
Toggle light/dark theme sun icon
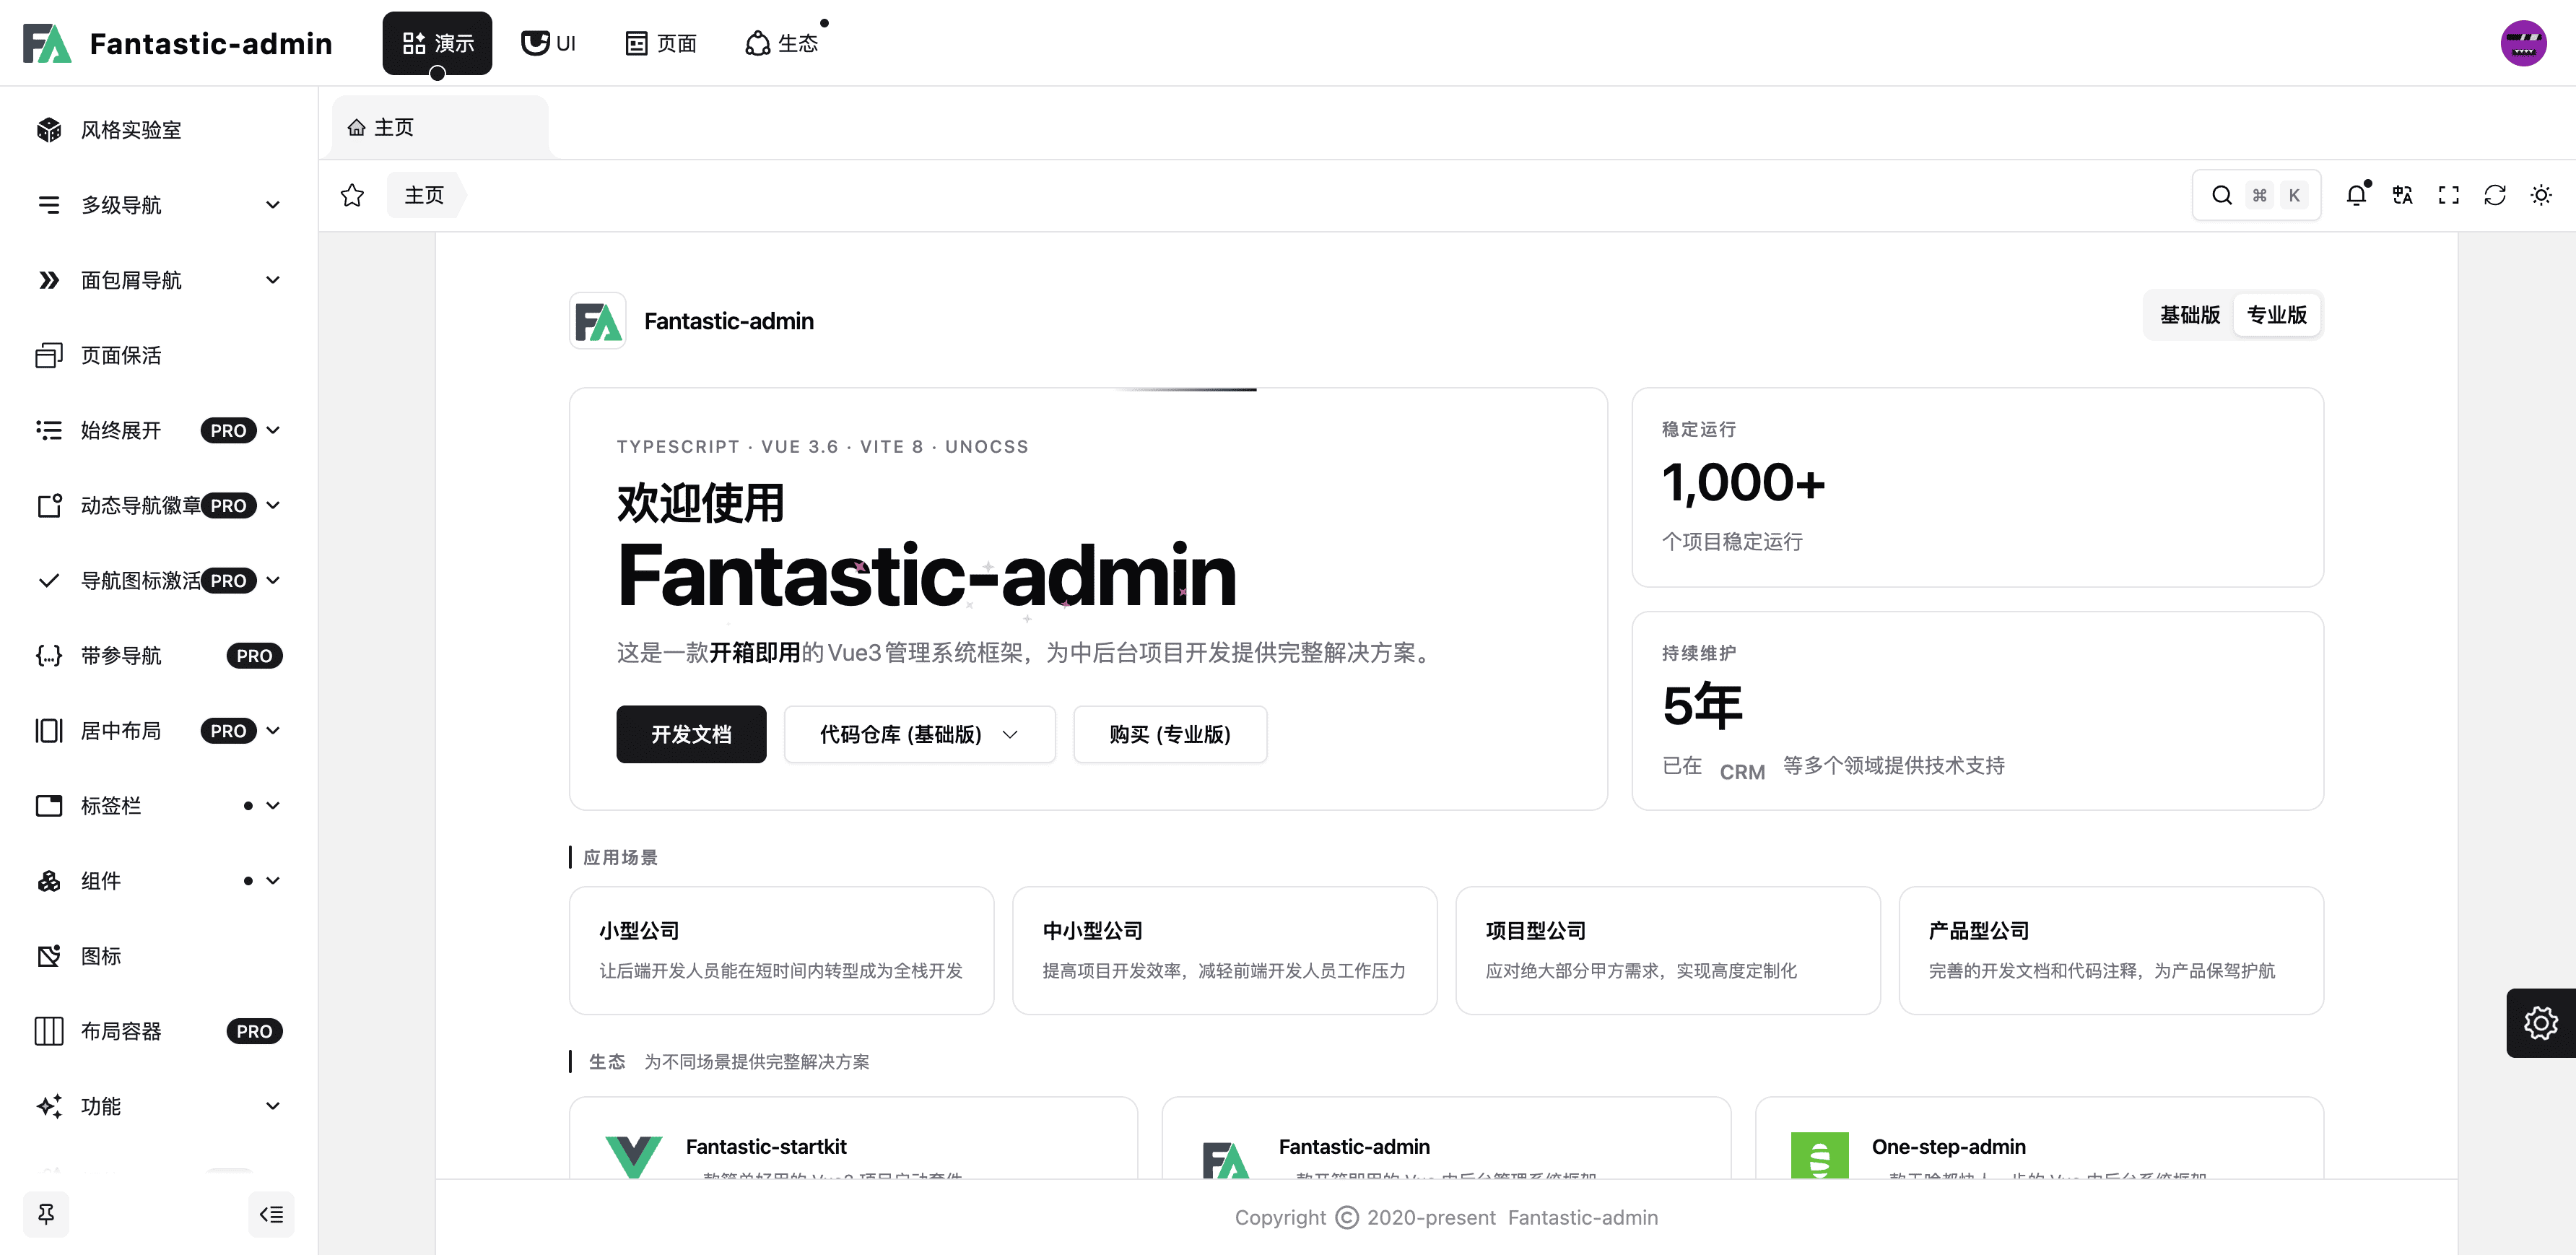tap(2540, 195)
